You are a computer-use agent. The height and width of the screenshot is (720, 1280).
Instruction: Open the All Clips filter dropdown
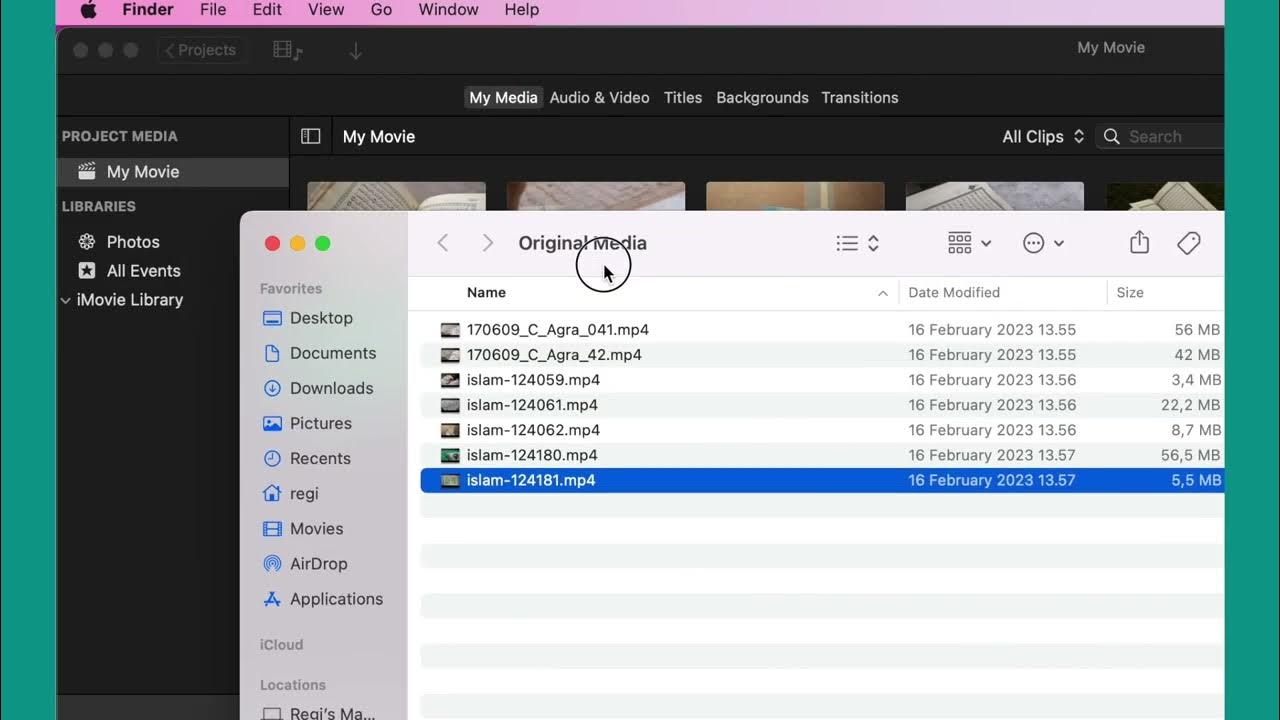(1043, 136)
